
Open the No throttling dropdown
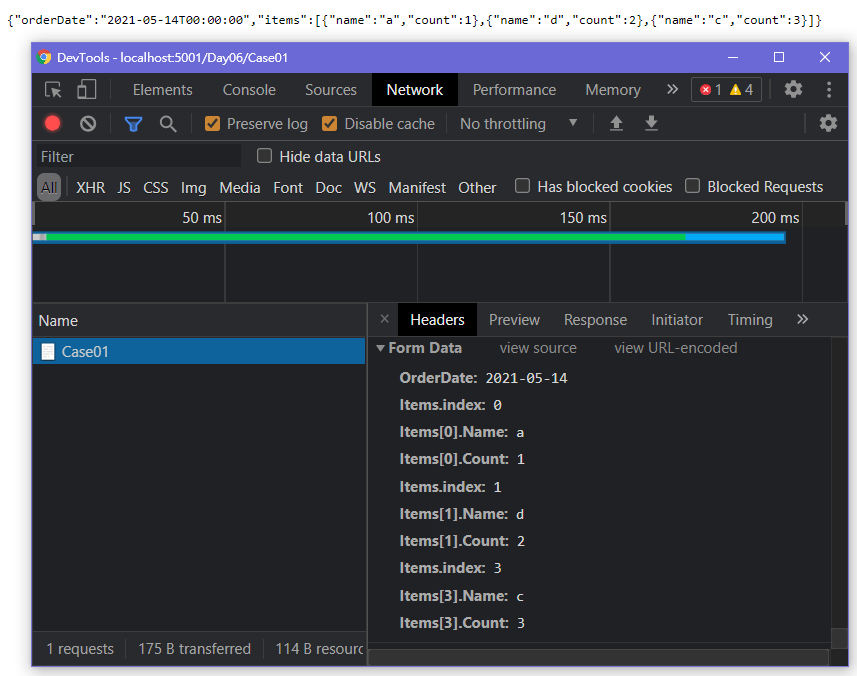tap(518, 124)
